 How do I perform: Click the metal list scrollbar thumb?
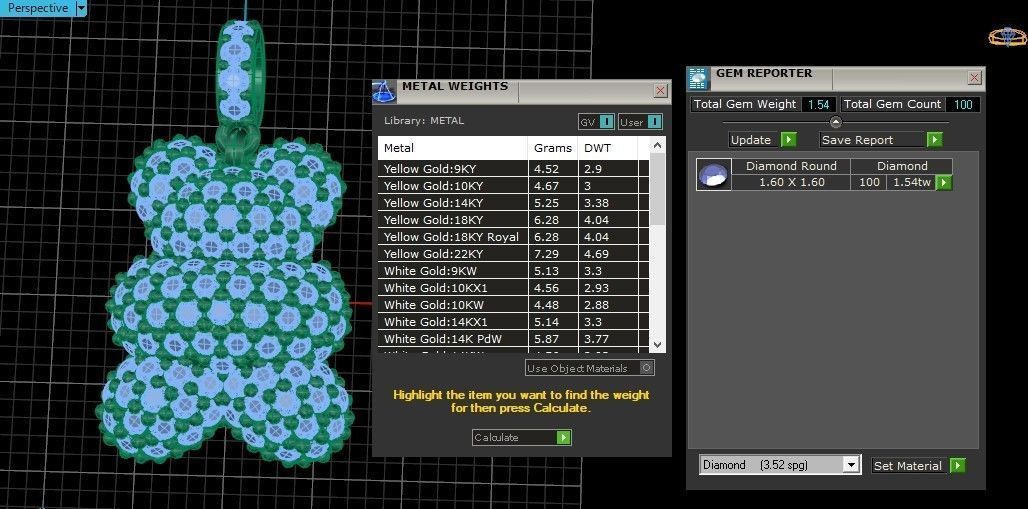[658, 189]
